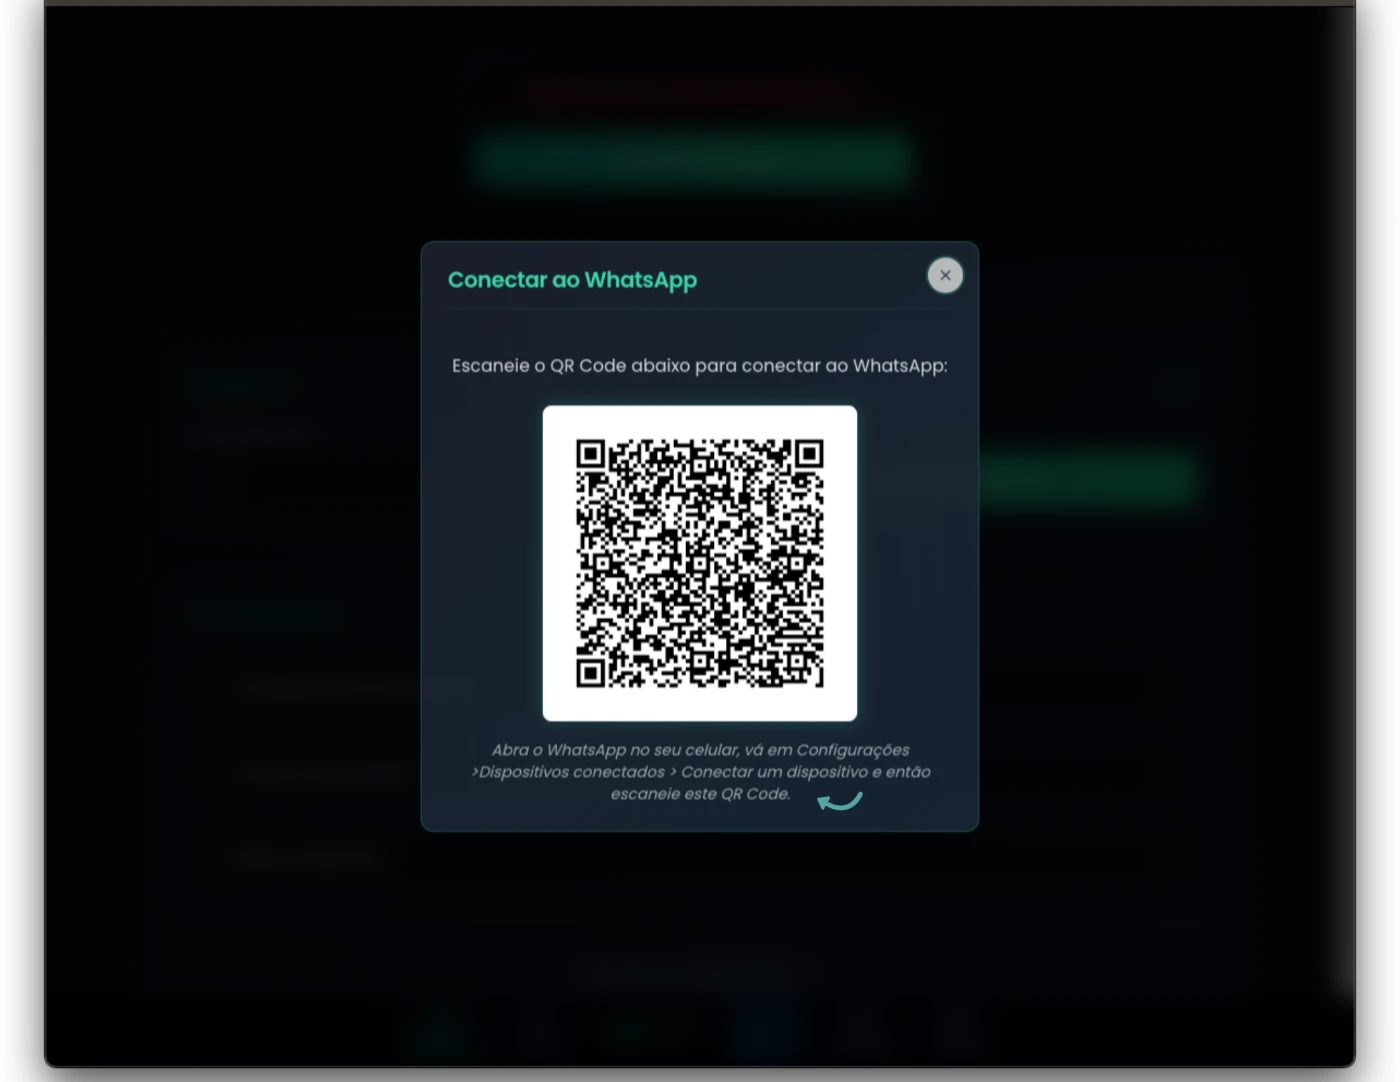Select the "Conectar ao WhatsApp" dialog title
Viewport: 1400px width, 1082px height.
coord(572,280)
